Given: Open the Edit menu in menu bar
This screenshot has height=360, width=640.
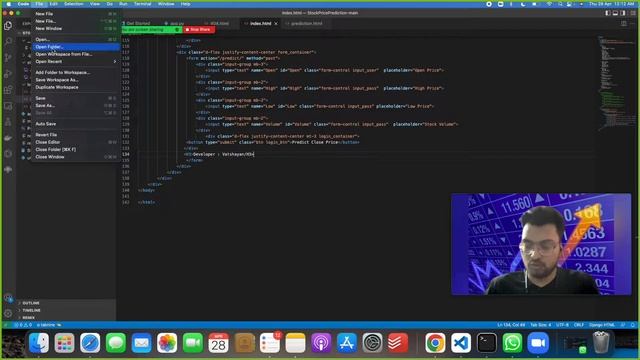Looking at the screenshot, I should click(53, 4).
